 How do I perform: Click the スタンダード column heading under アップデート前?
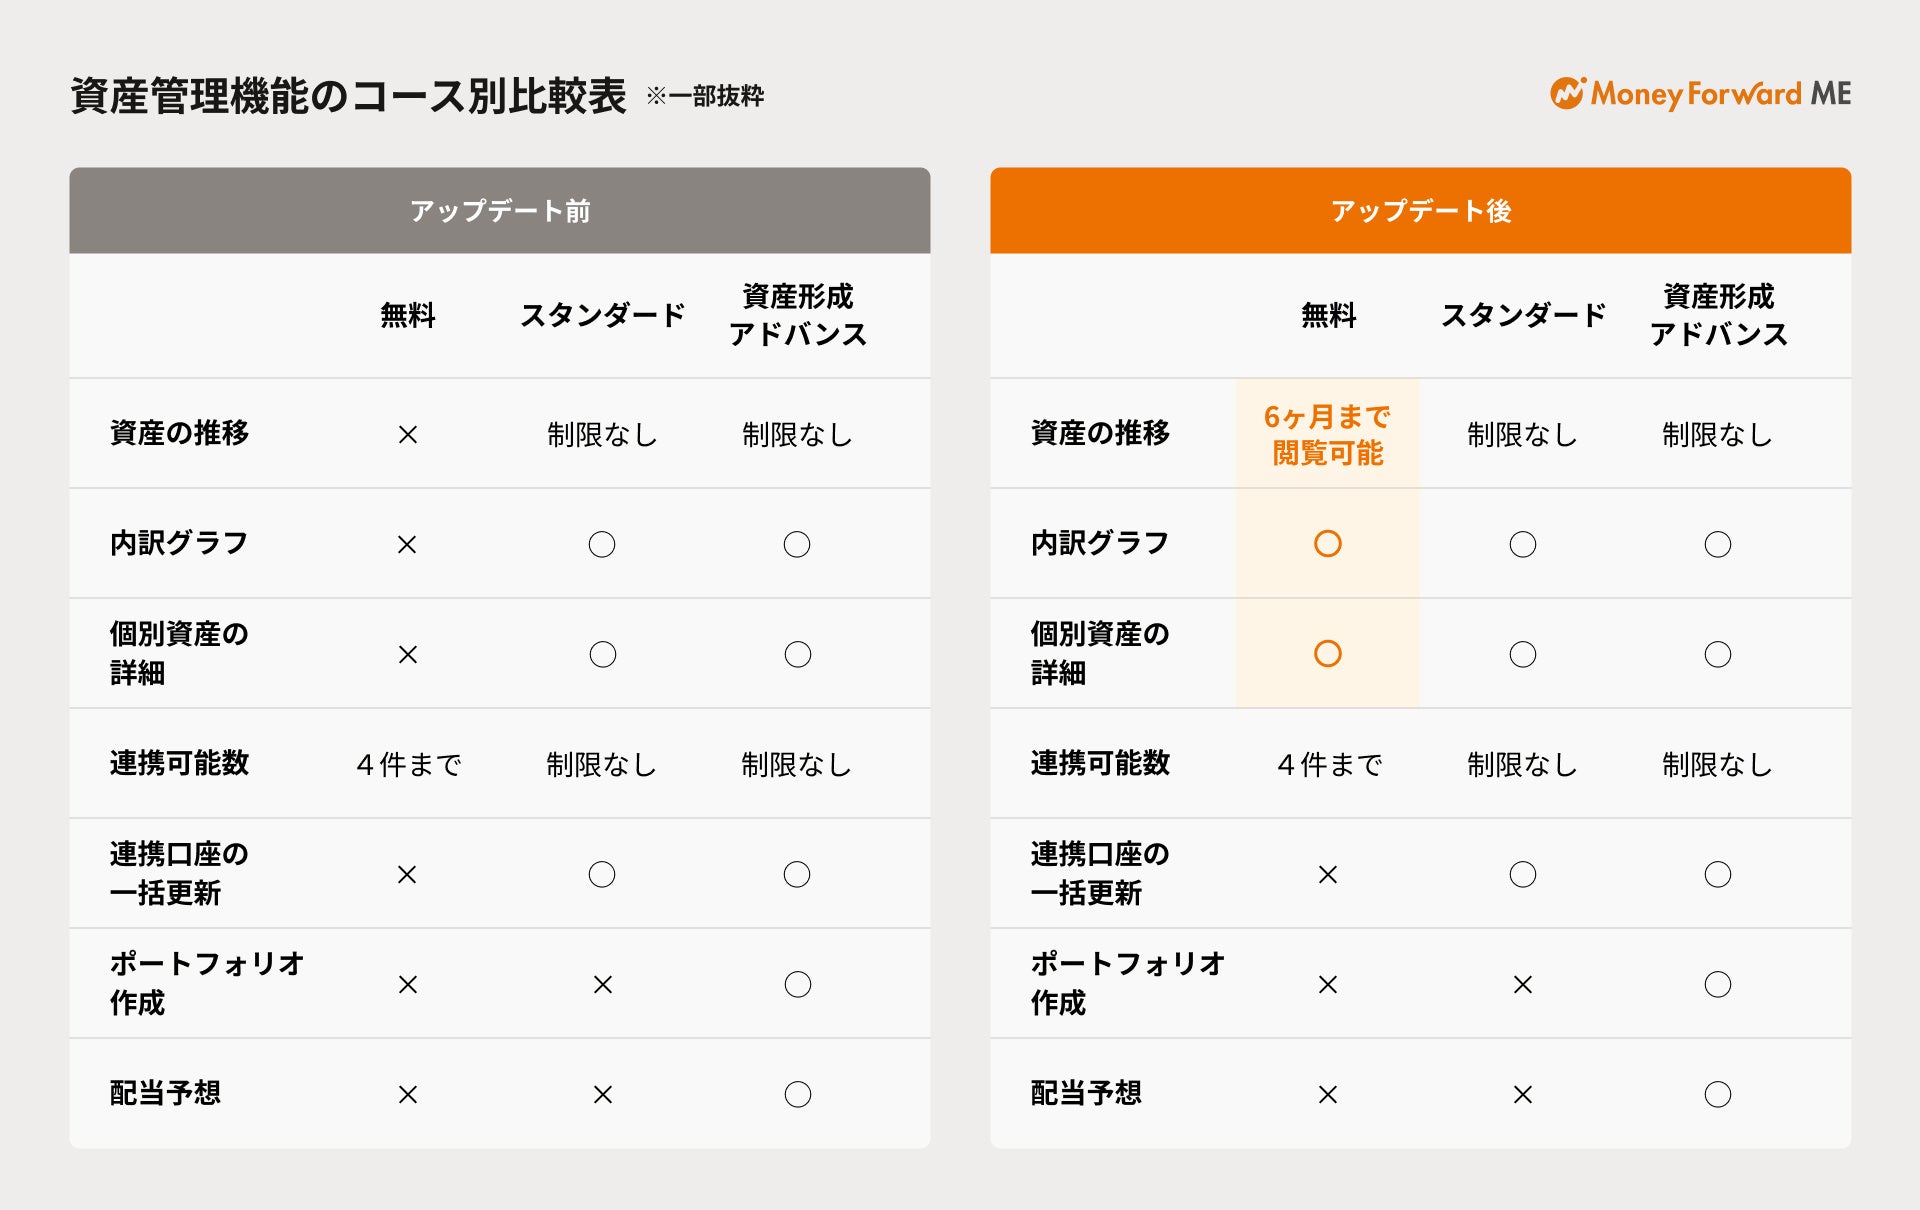[x=602, y=316]
